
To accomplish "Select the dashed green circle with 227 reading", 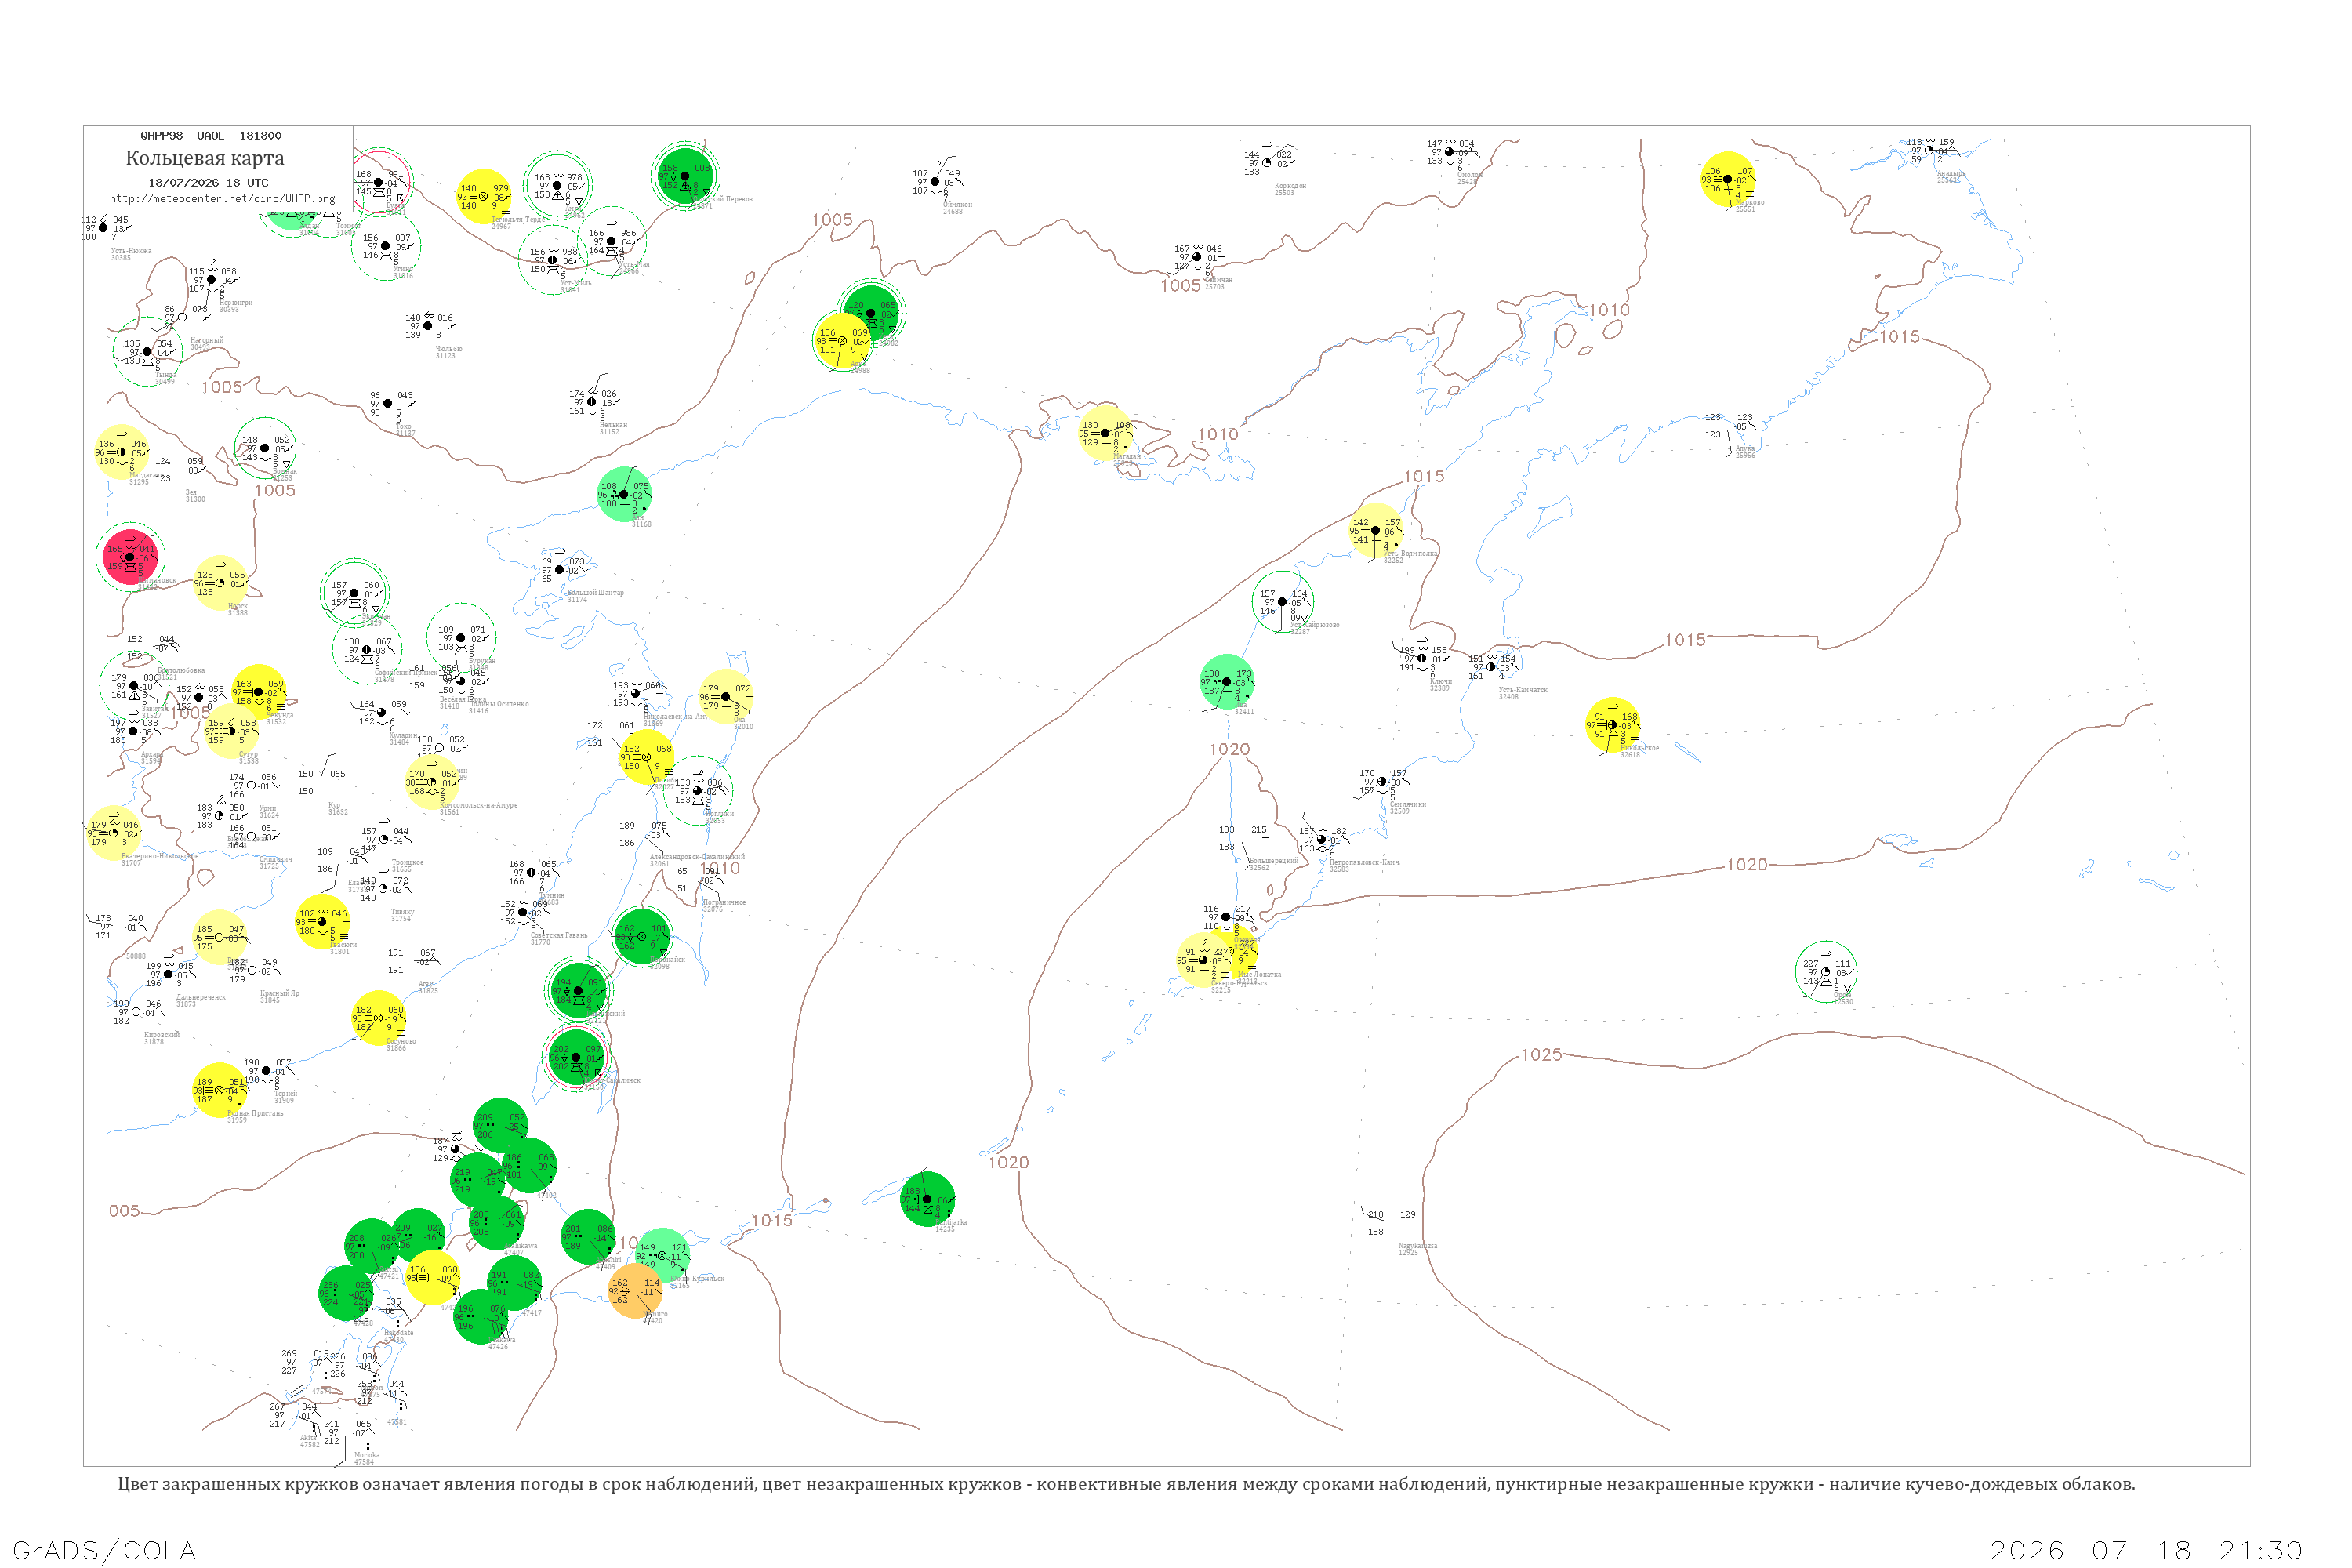I will coord(1826,972).
